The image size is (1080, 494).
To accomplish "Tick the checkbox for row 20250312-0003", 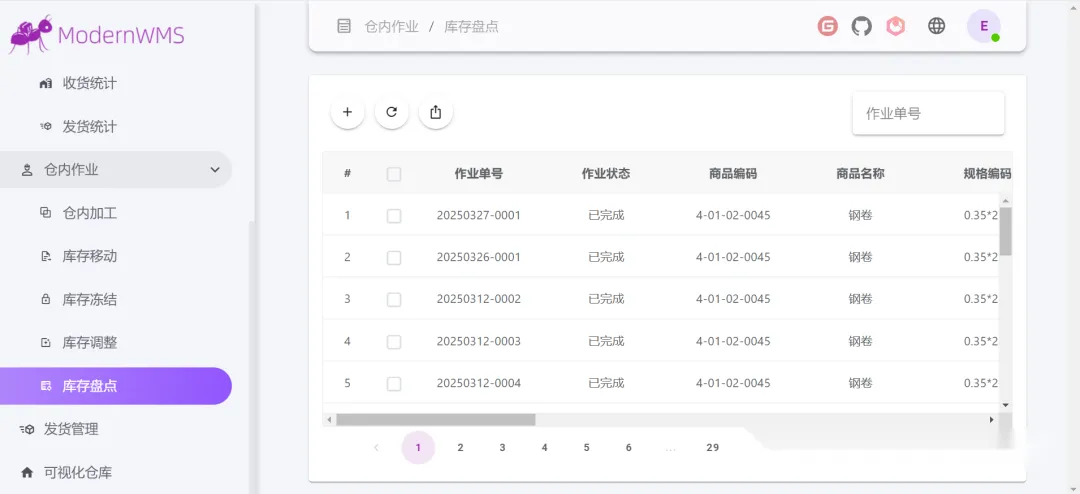I will point(394,342).
